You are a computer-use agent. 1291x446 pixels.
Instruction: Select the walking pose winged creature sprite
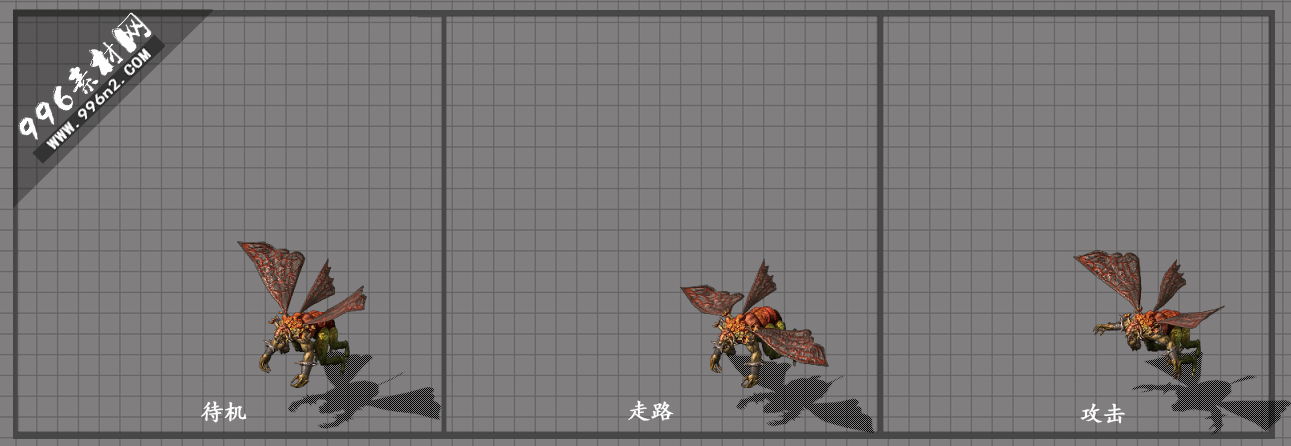pyautogui.click(x=754, y=324)
